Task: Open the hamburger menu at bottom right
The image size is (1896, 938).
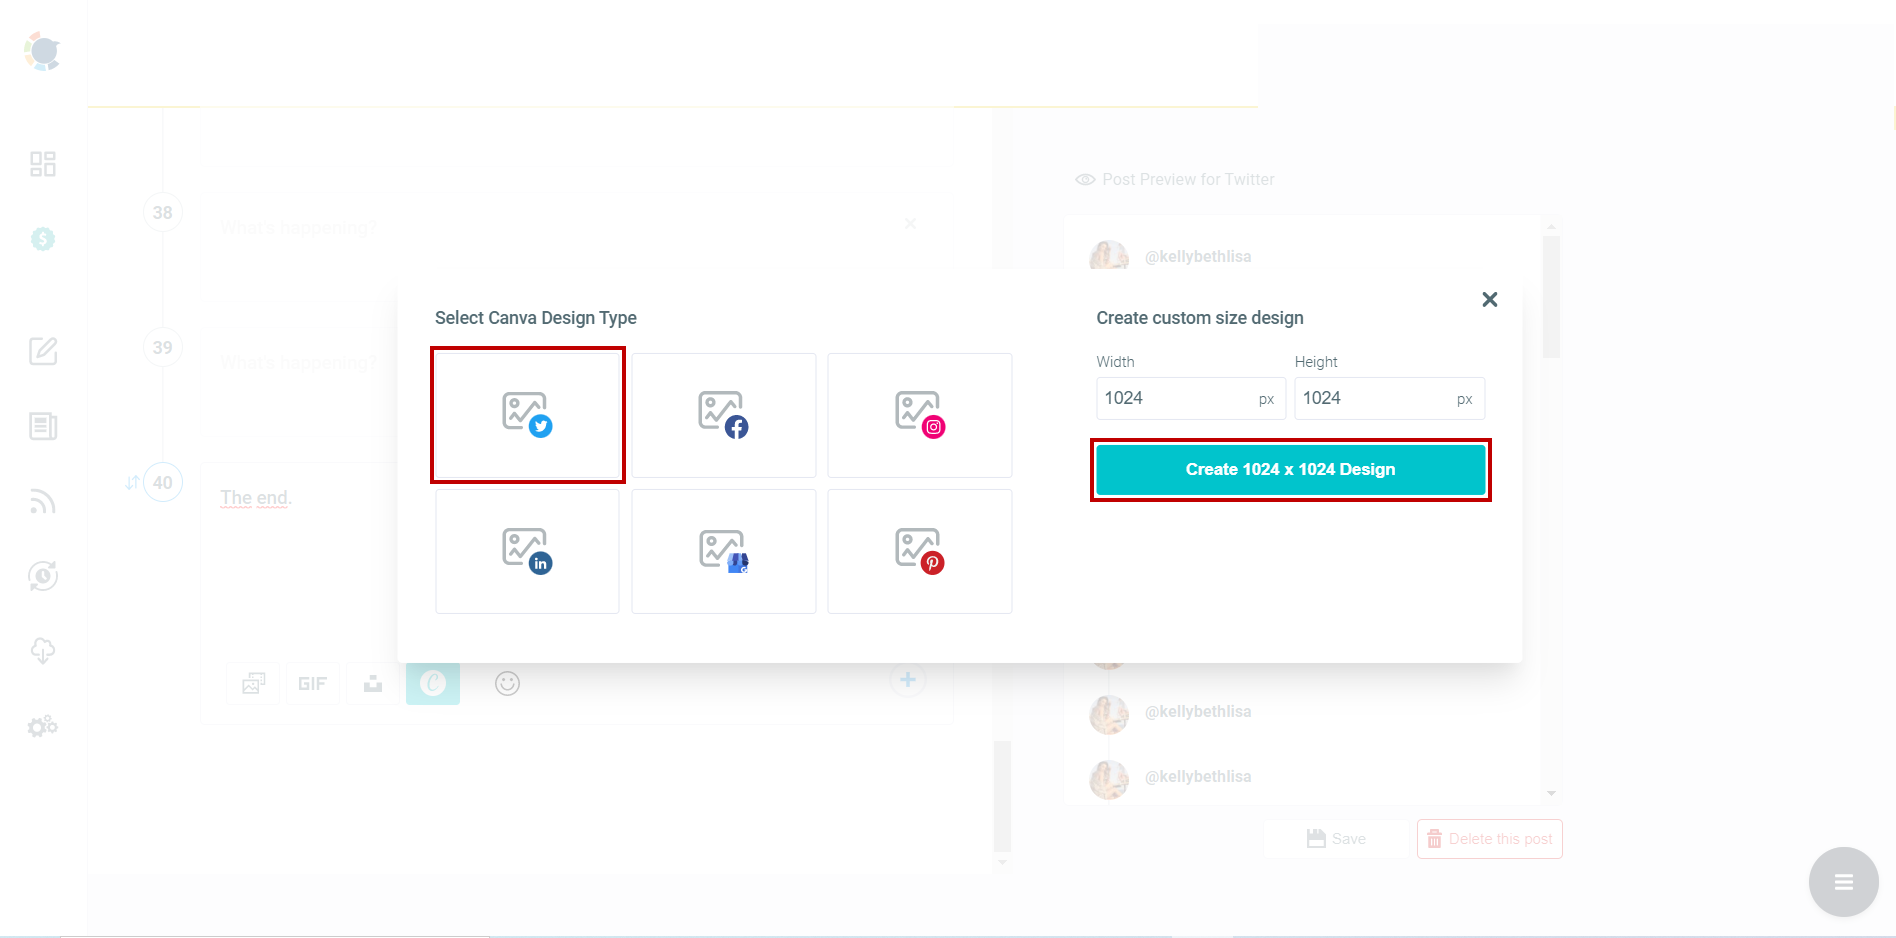Action: [1843, 881]
